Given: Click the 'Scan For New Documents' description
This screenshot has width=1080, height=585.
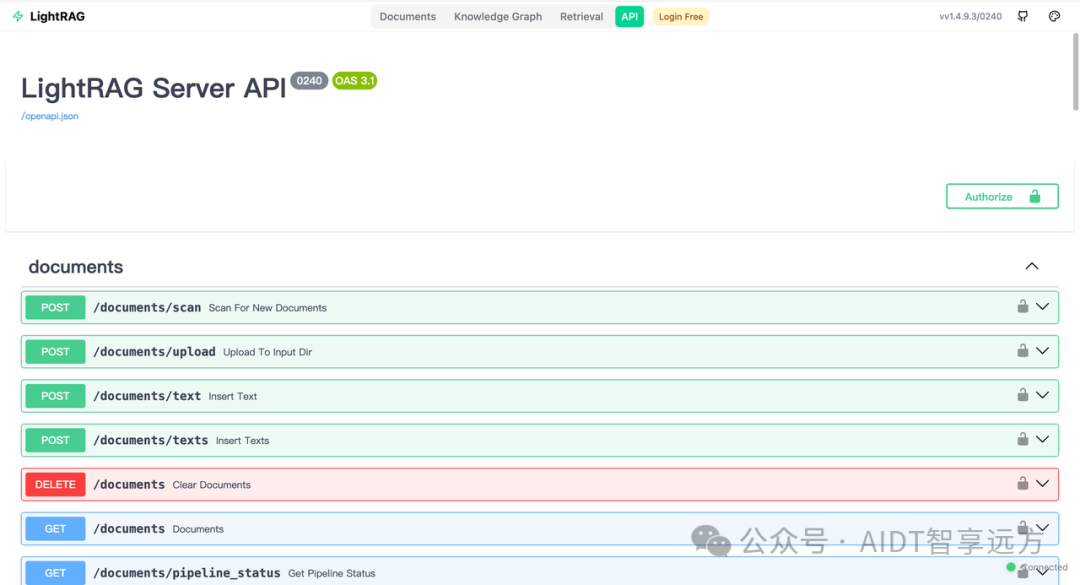Looking at the screenshot, I should [x=267, y=308].
